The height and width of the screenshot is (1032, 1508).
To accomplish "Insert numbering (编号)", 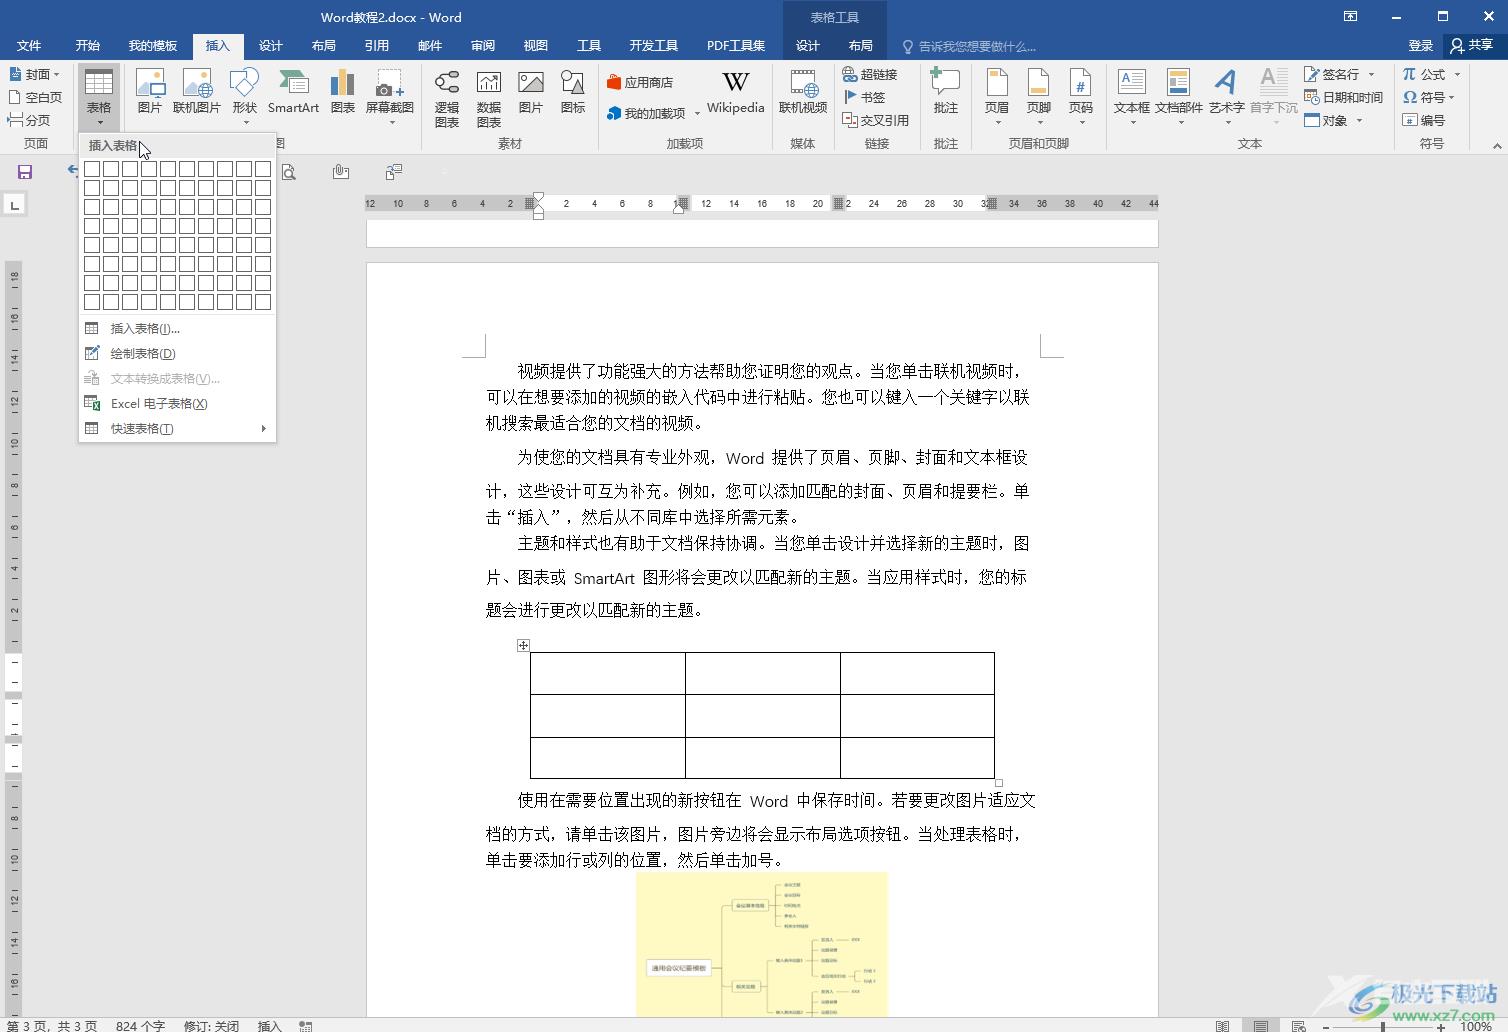I will point(1424,120).
